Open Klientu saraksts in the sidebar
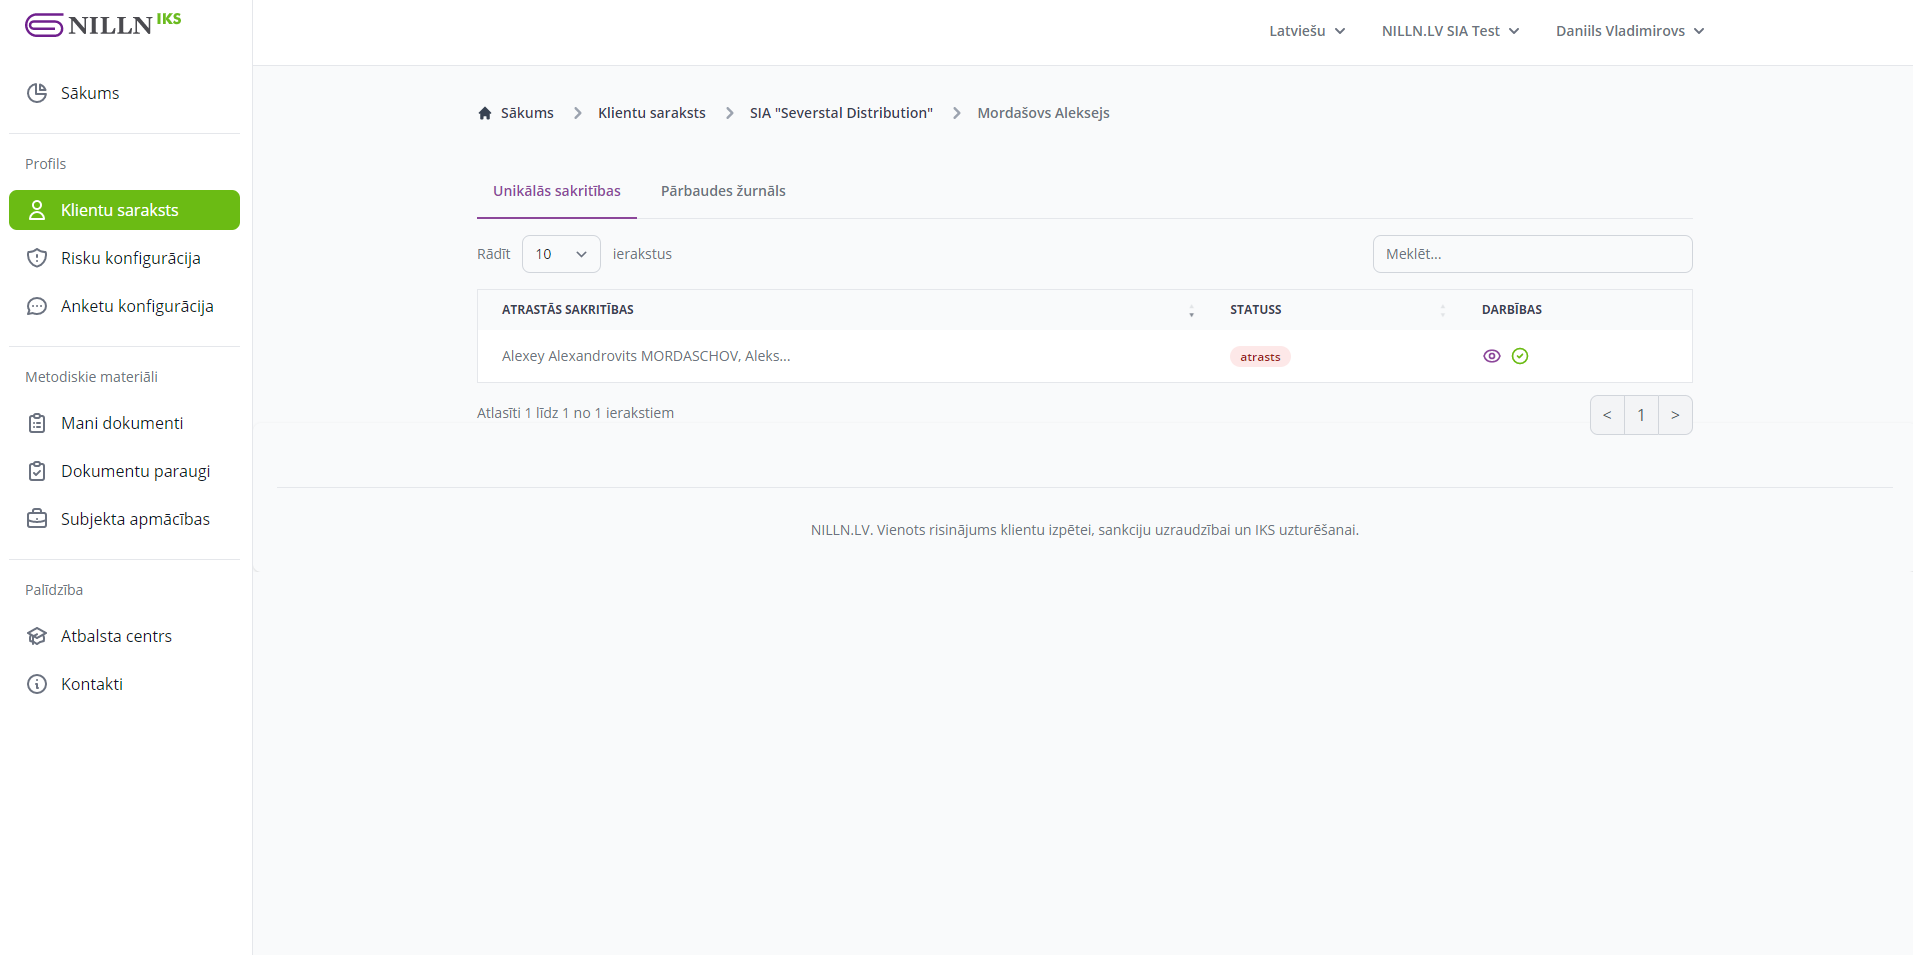Viewport: 1913px width, 955px height. pyautogui.click(x=124, y=210)
